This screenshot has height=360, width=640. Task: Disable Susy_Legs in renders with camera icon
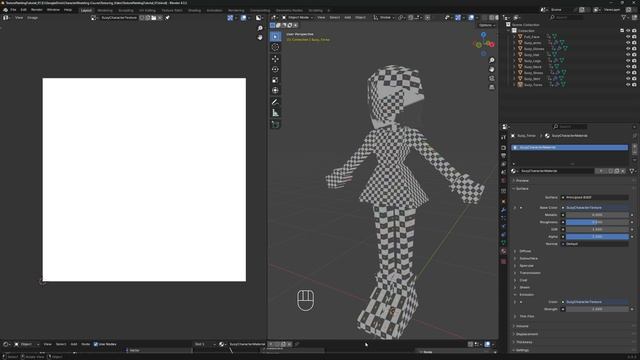click(x=634, y=61)
